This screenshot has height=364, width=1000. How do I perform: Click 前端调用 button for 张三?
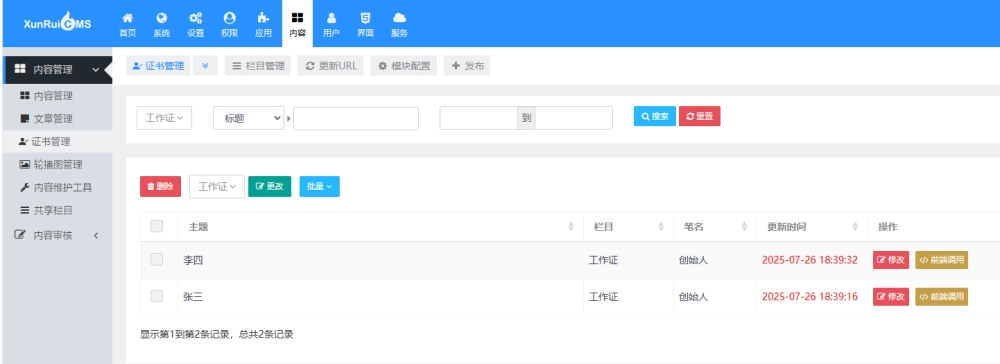941,296
